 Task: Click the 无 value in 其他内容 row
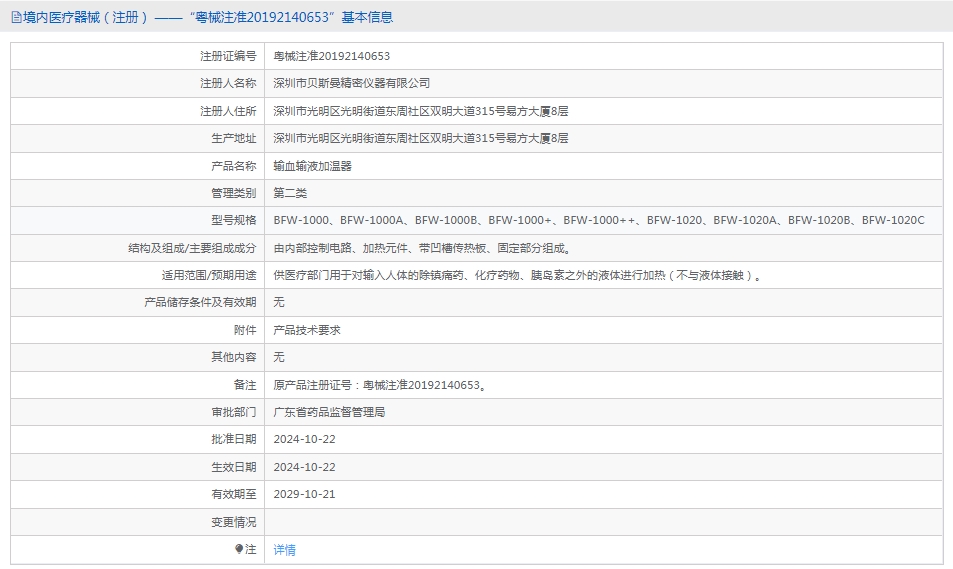tap(279, 357)
